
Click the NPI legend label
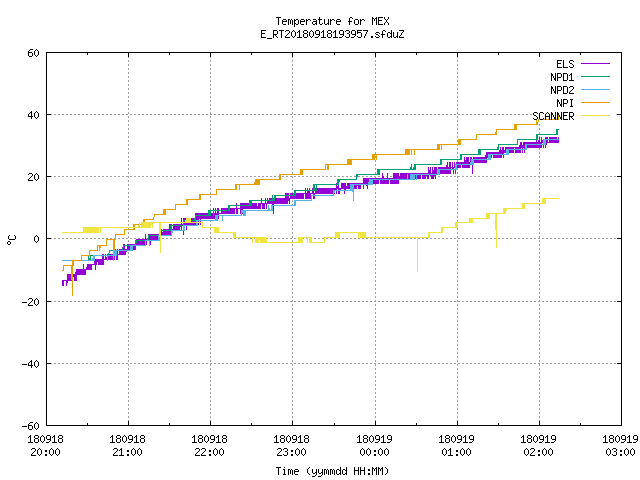[565, 103]
